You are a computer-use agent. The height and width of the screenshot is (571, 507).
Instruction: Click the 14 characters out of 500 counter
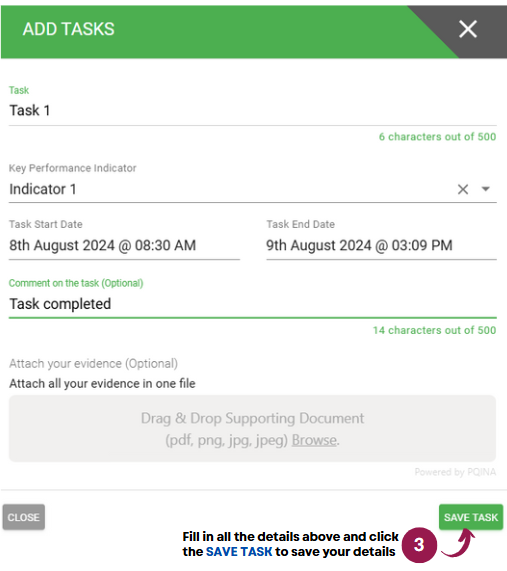coord(435,330)
